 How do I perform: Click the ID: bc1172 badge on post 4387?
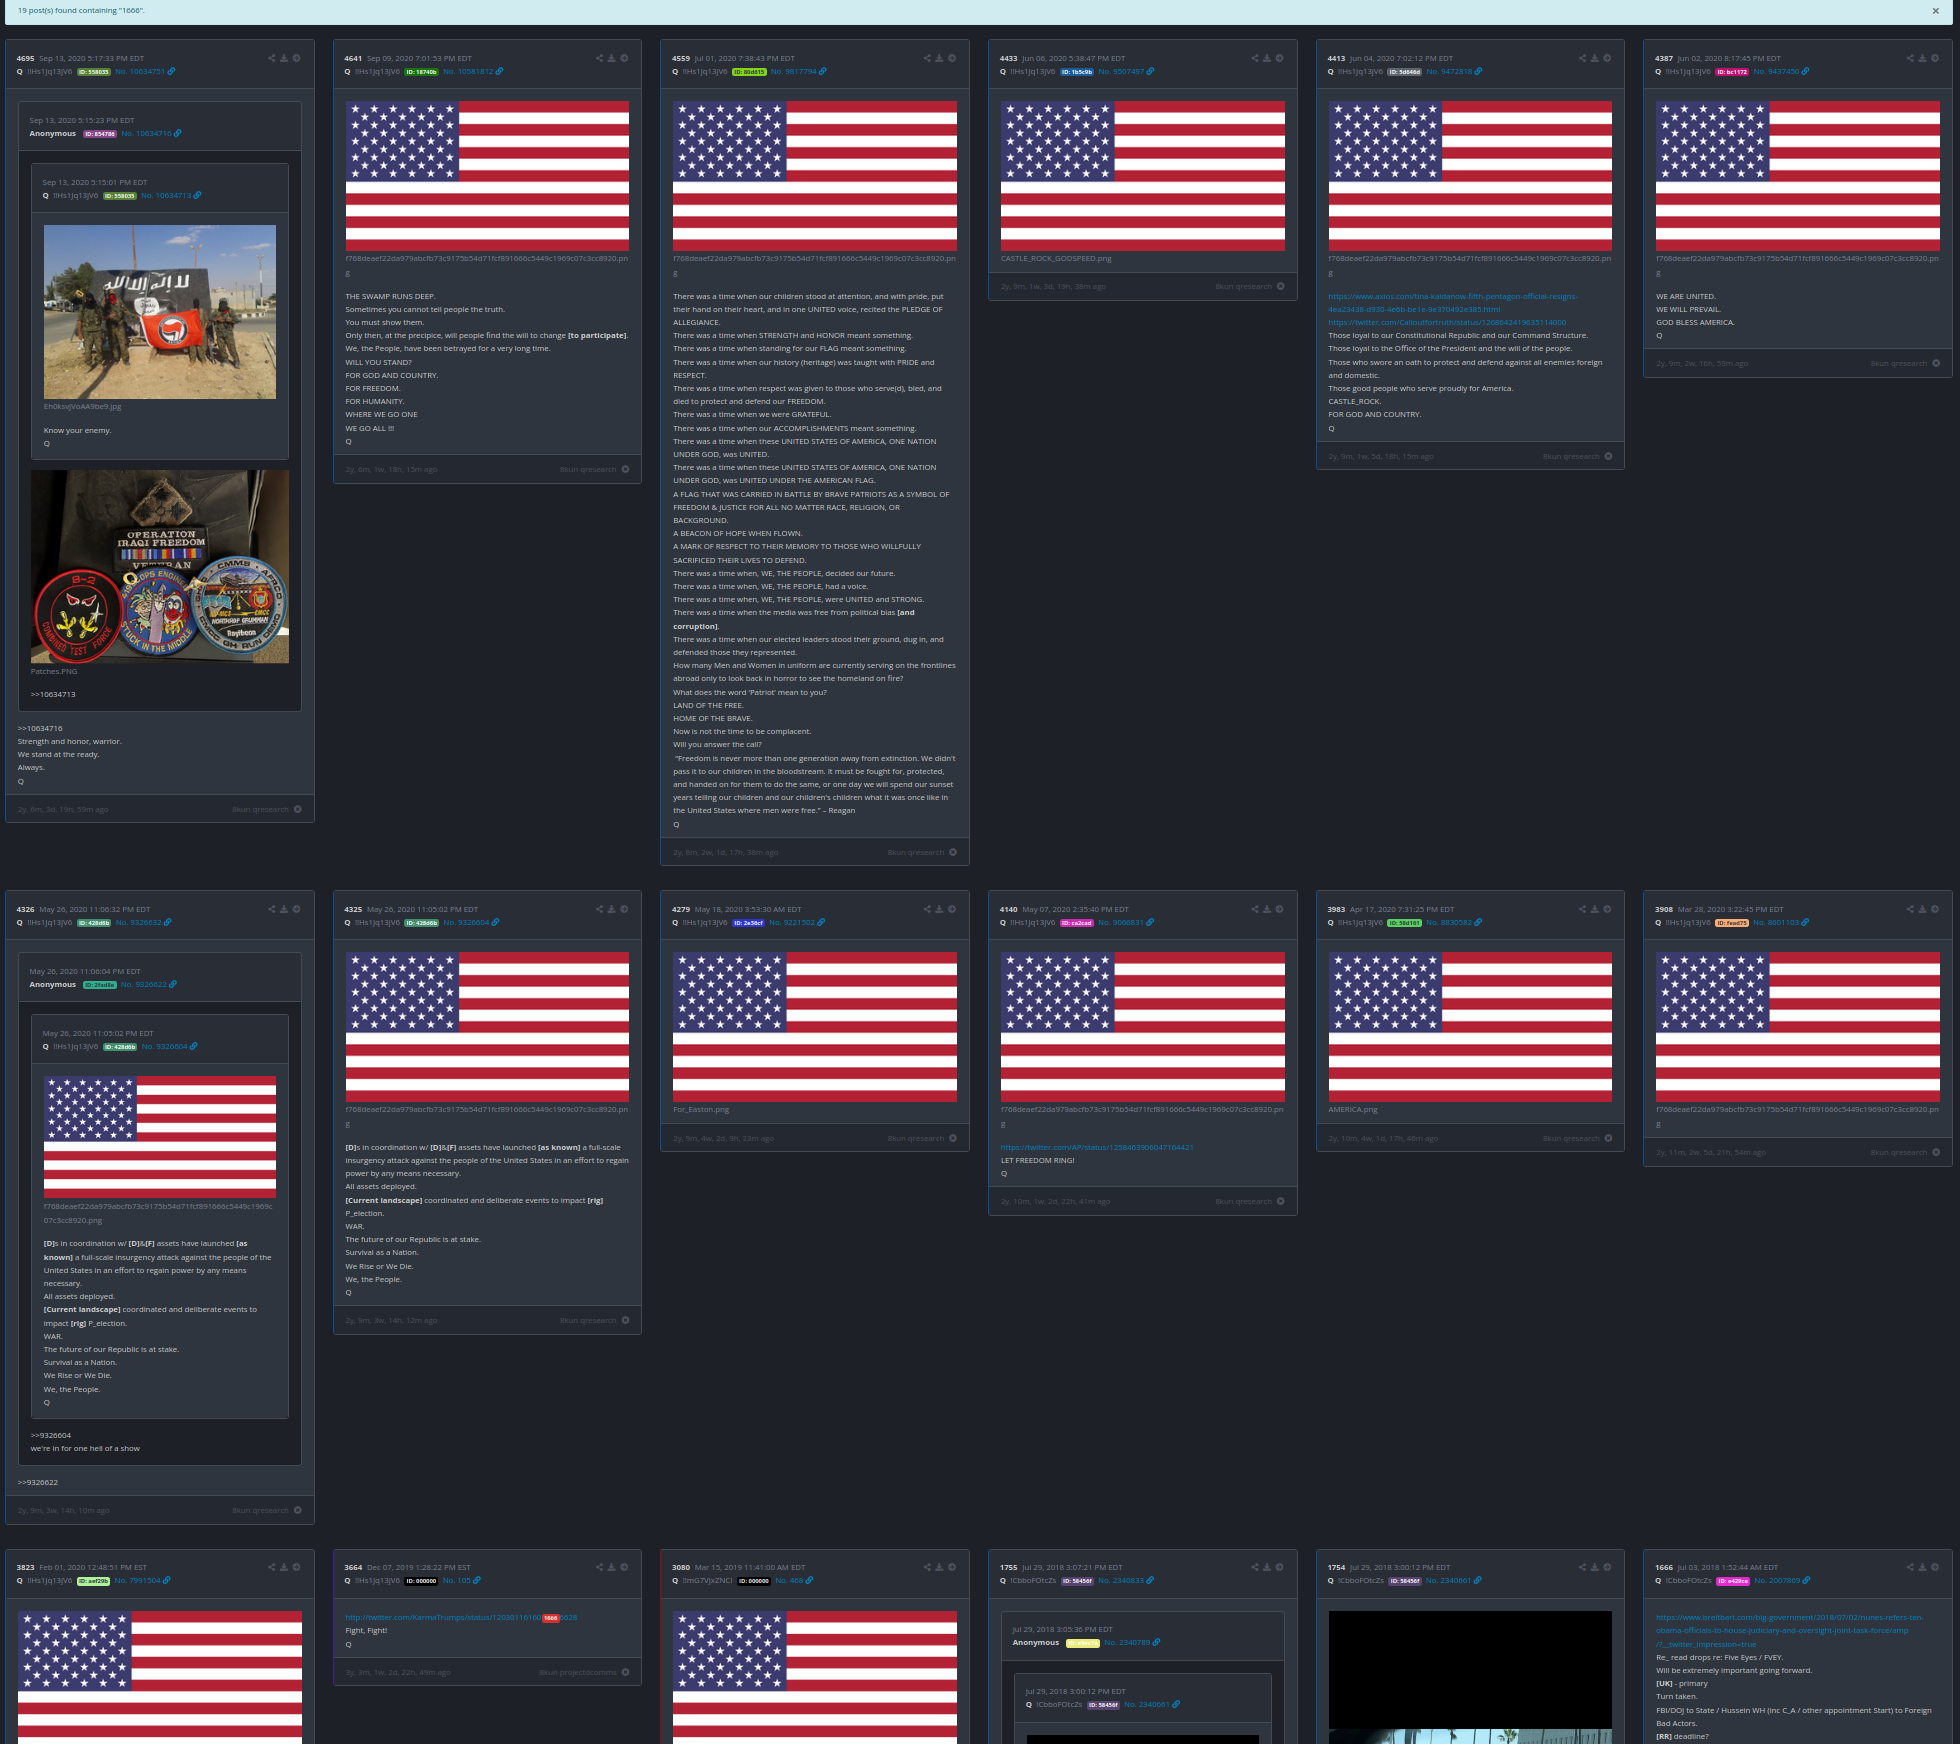1733,72
